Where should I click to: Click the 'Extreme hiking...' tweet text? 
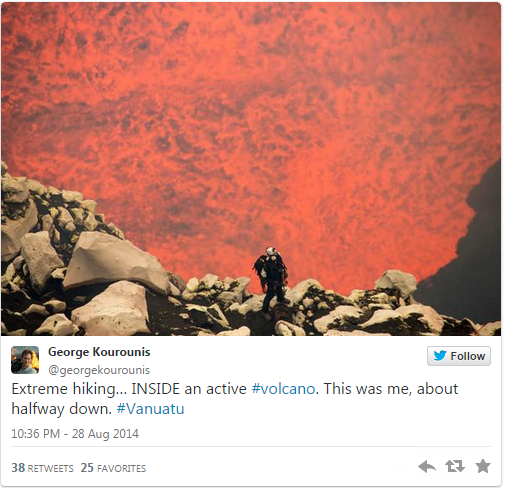coord(235,399)
